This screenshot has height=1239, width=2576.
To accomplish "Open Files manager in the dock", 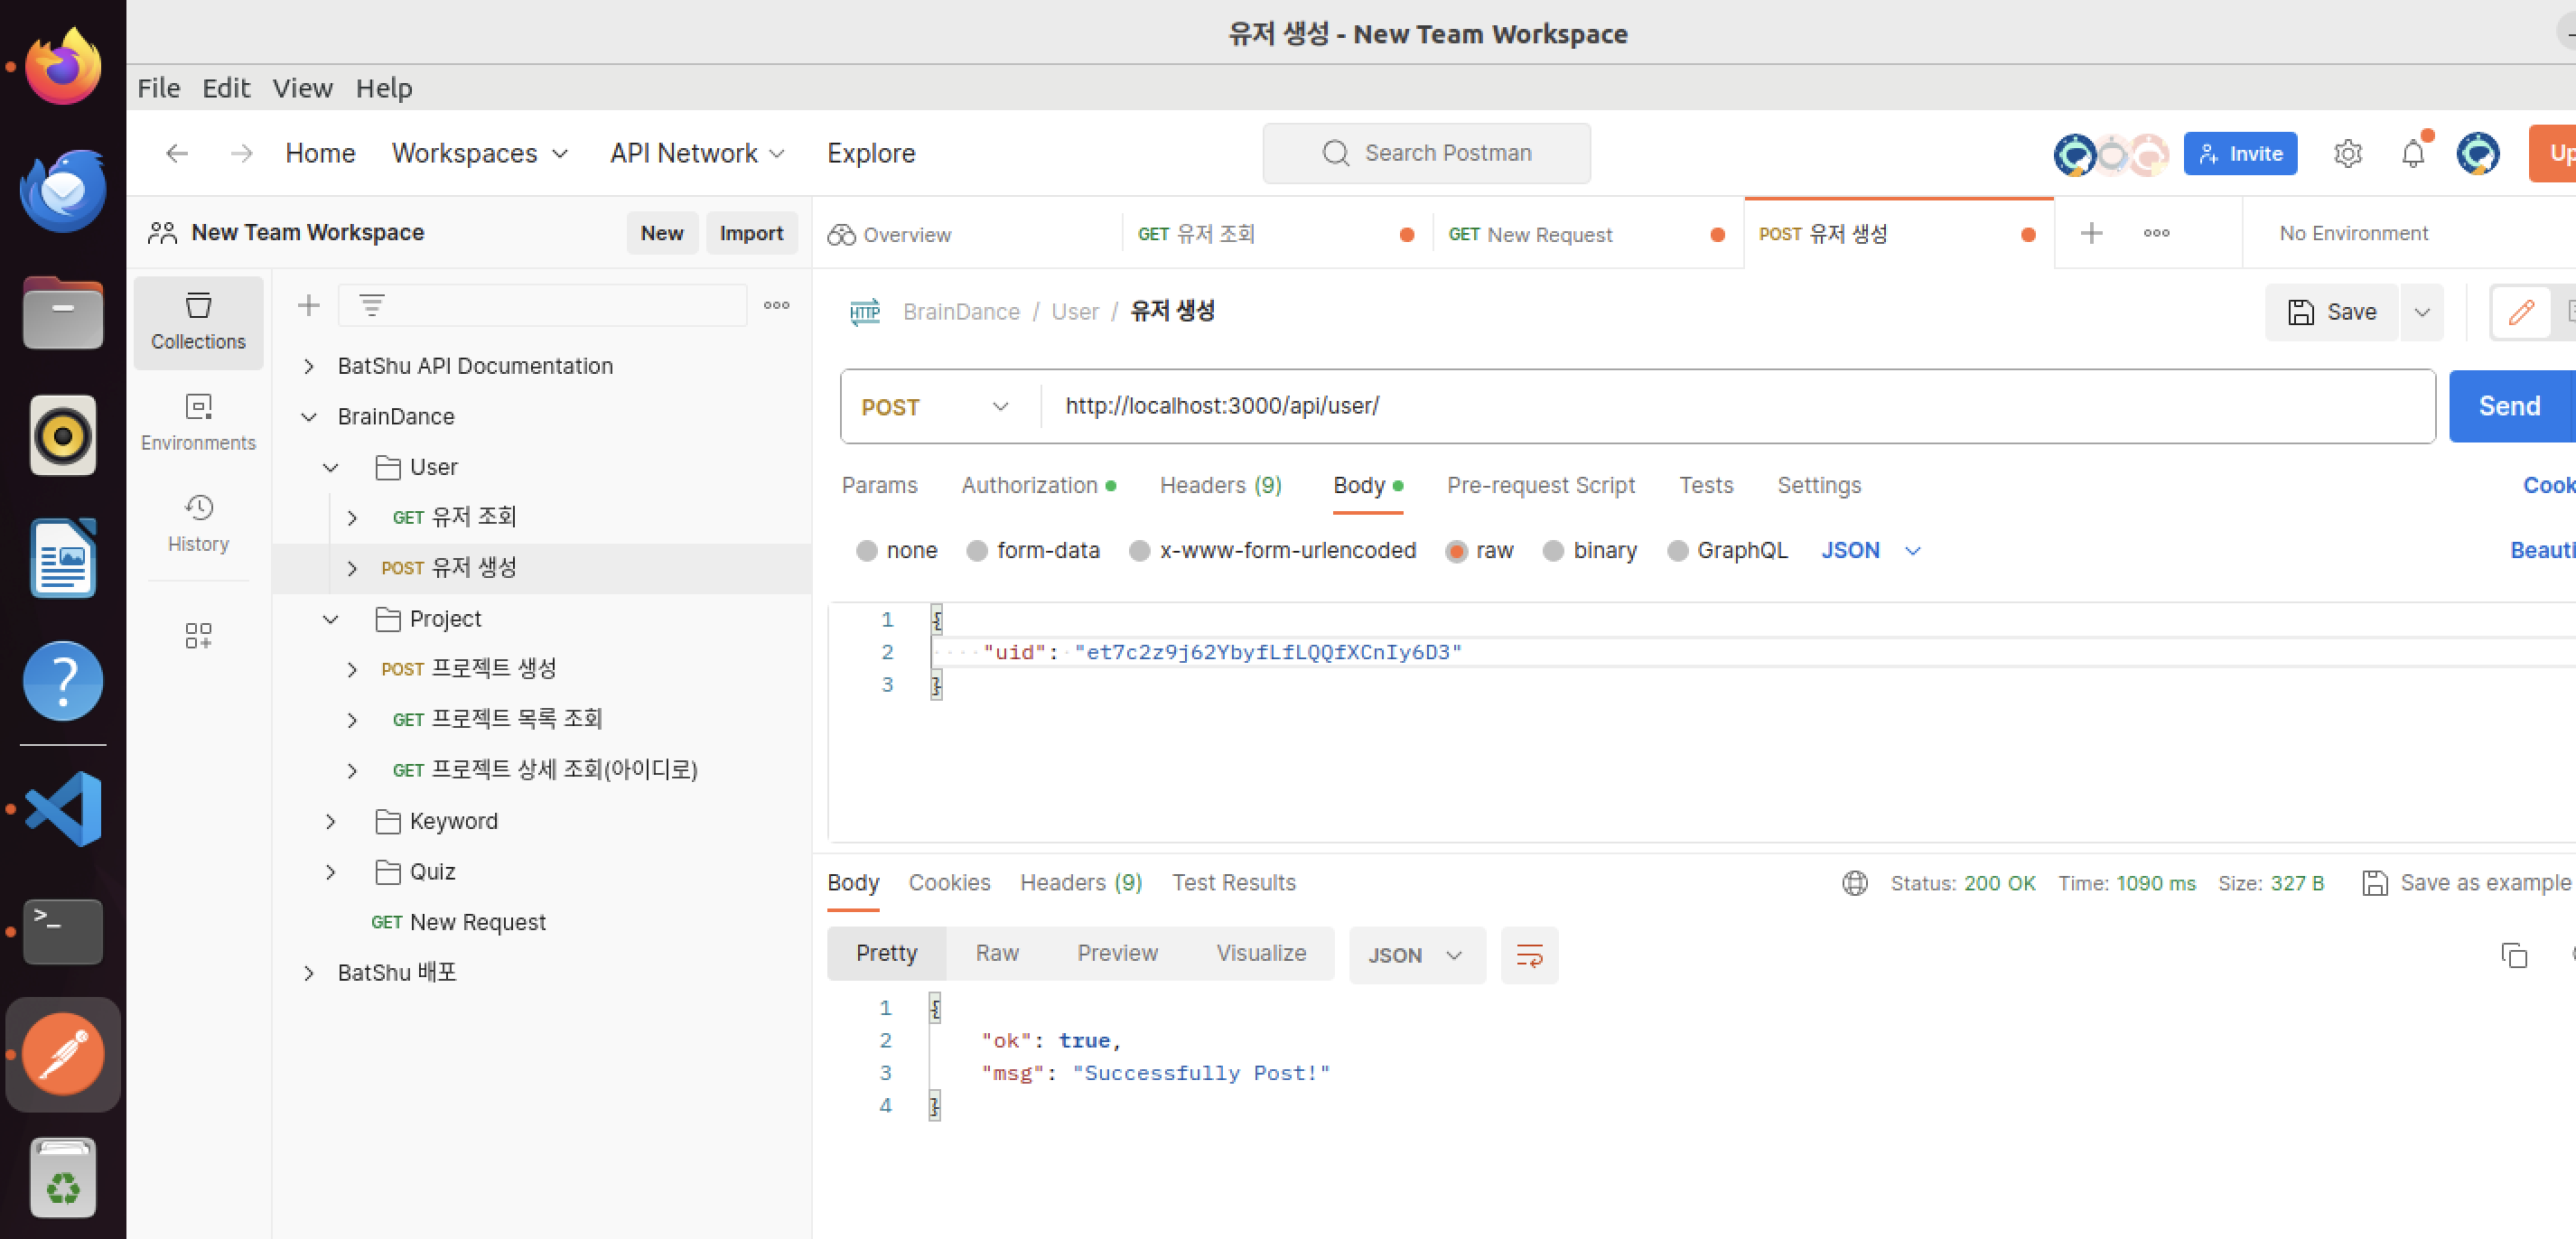I will click(63, 313).
